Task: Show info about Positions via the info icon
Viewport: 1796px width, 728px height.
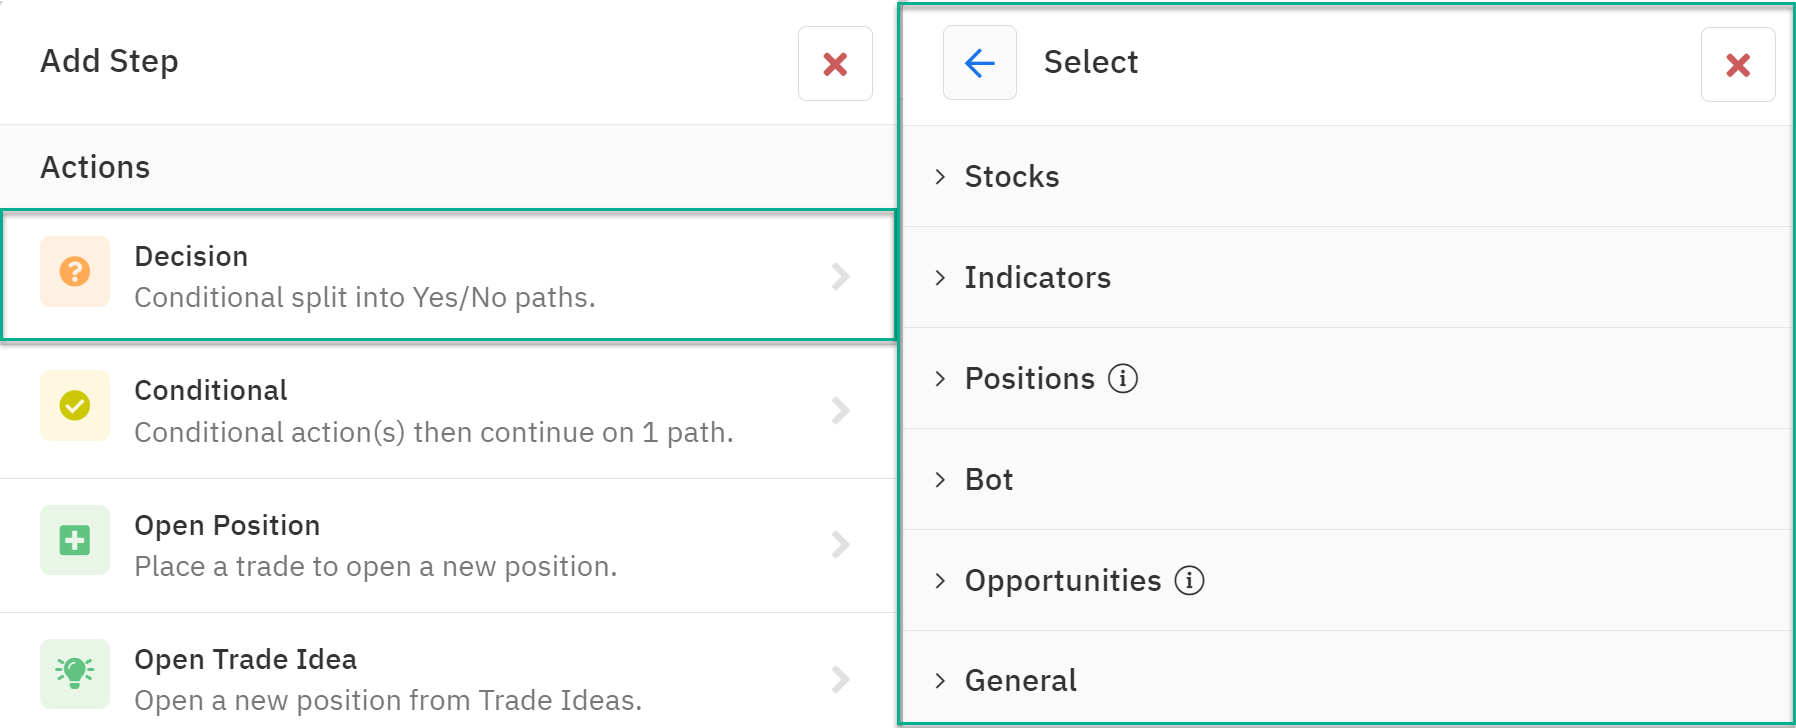Action: 1123,379
